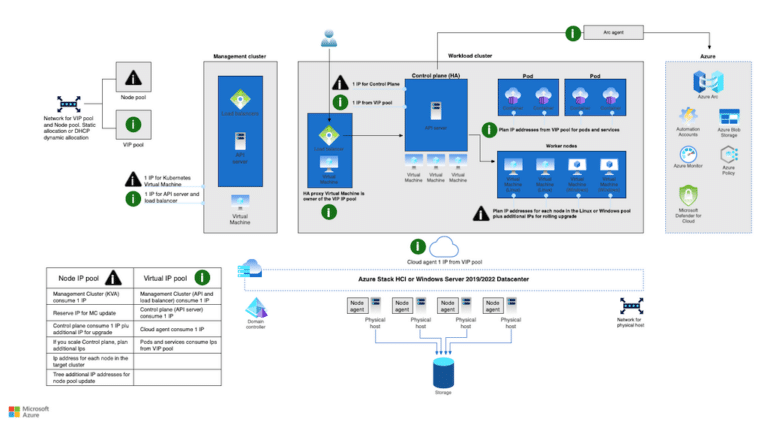Select cell Cloud agent consume 1 IP

point(177,329)
